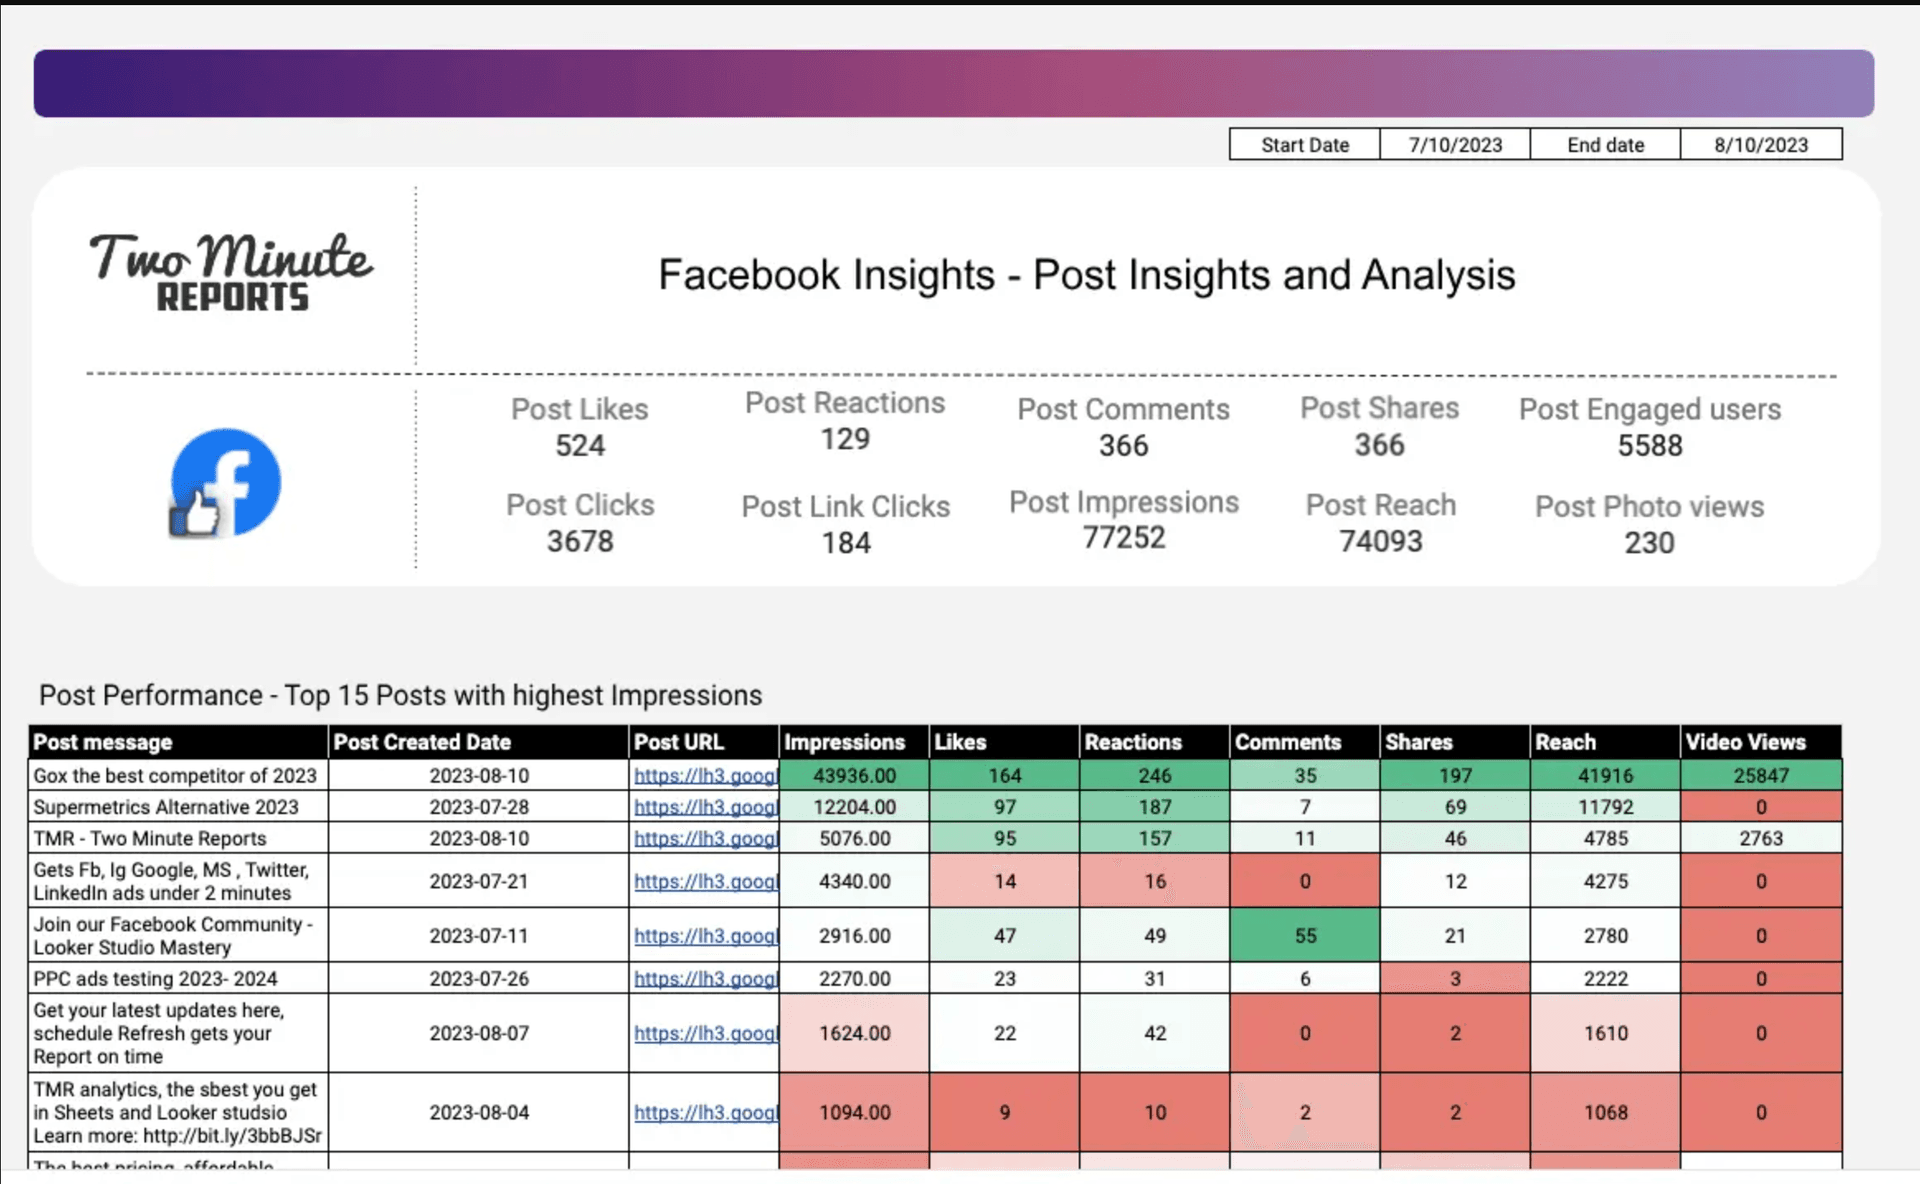The image size is (1920, 1184).
Task: Select the 12204.00 impressions cell
Action: pyautogui.click(x=854, y=807)
